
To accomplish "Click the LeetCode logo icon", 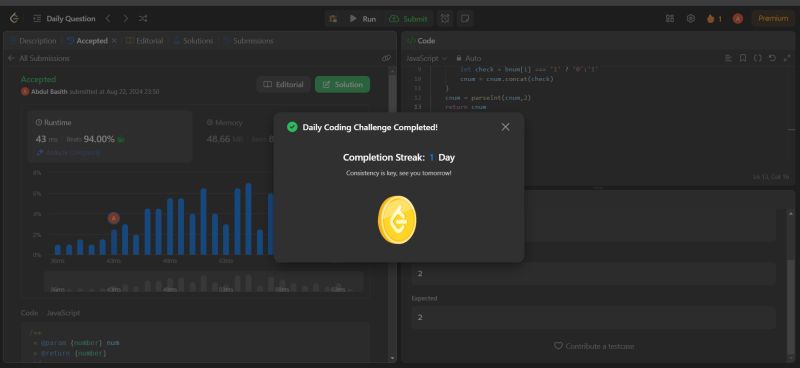I will tap(14, 18).
